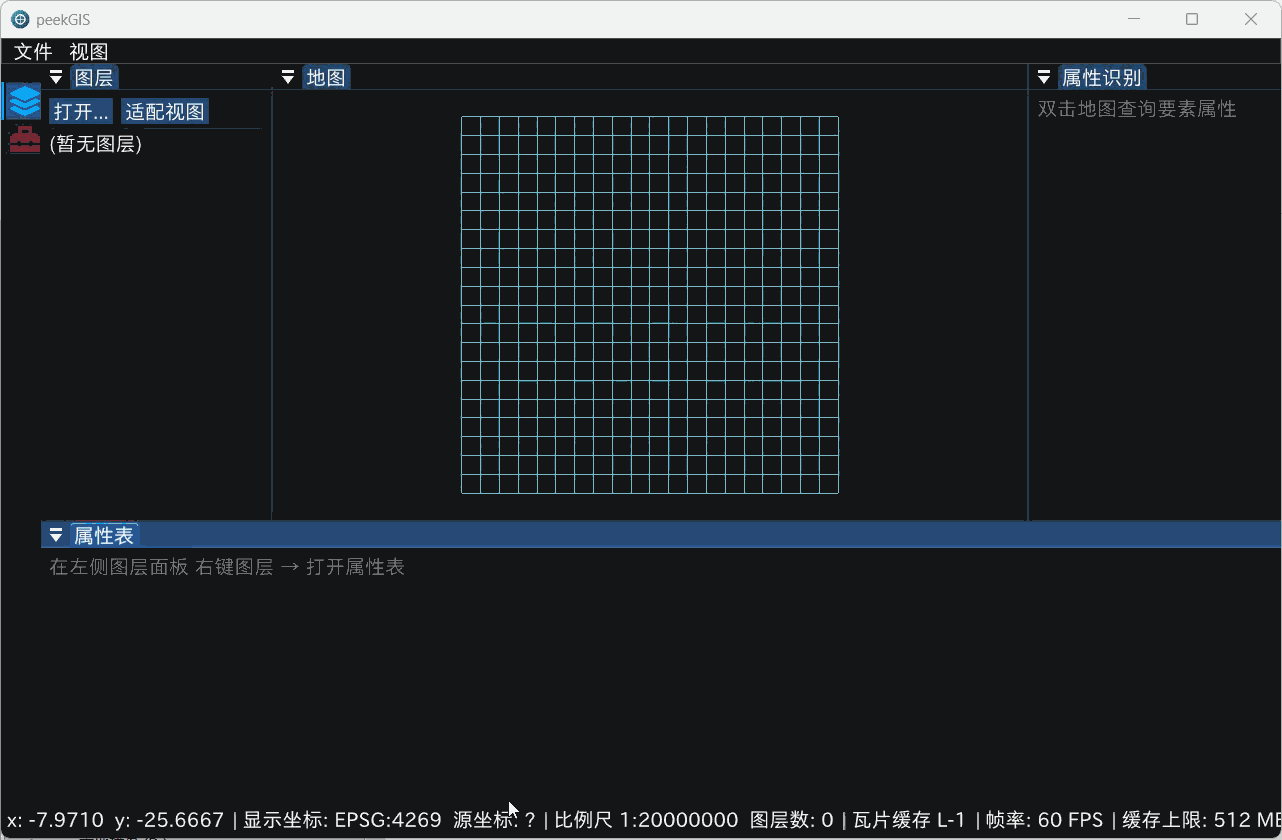Screen dimensions: 1282x840
Task: Click the 打开... button
Action: point(81,111)
